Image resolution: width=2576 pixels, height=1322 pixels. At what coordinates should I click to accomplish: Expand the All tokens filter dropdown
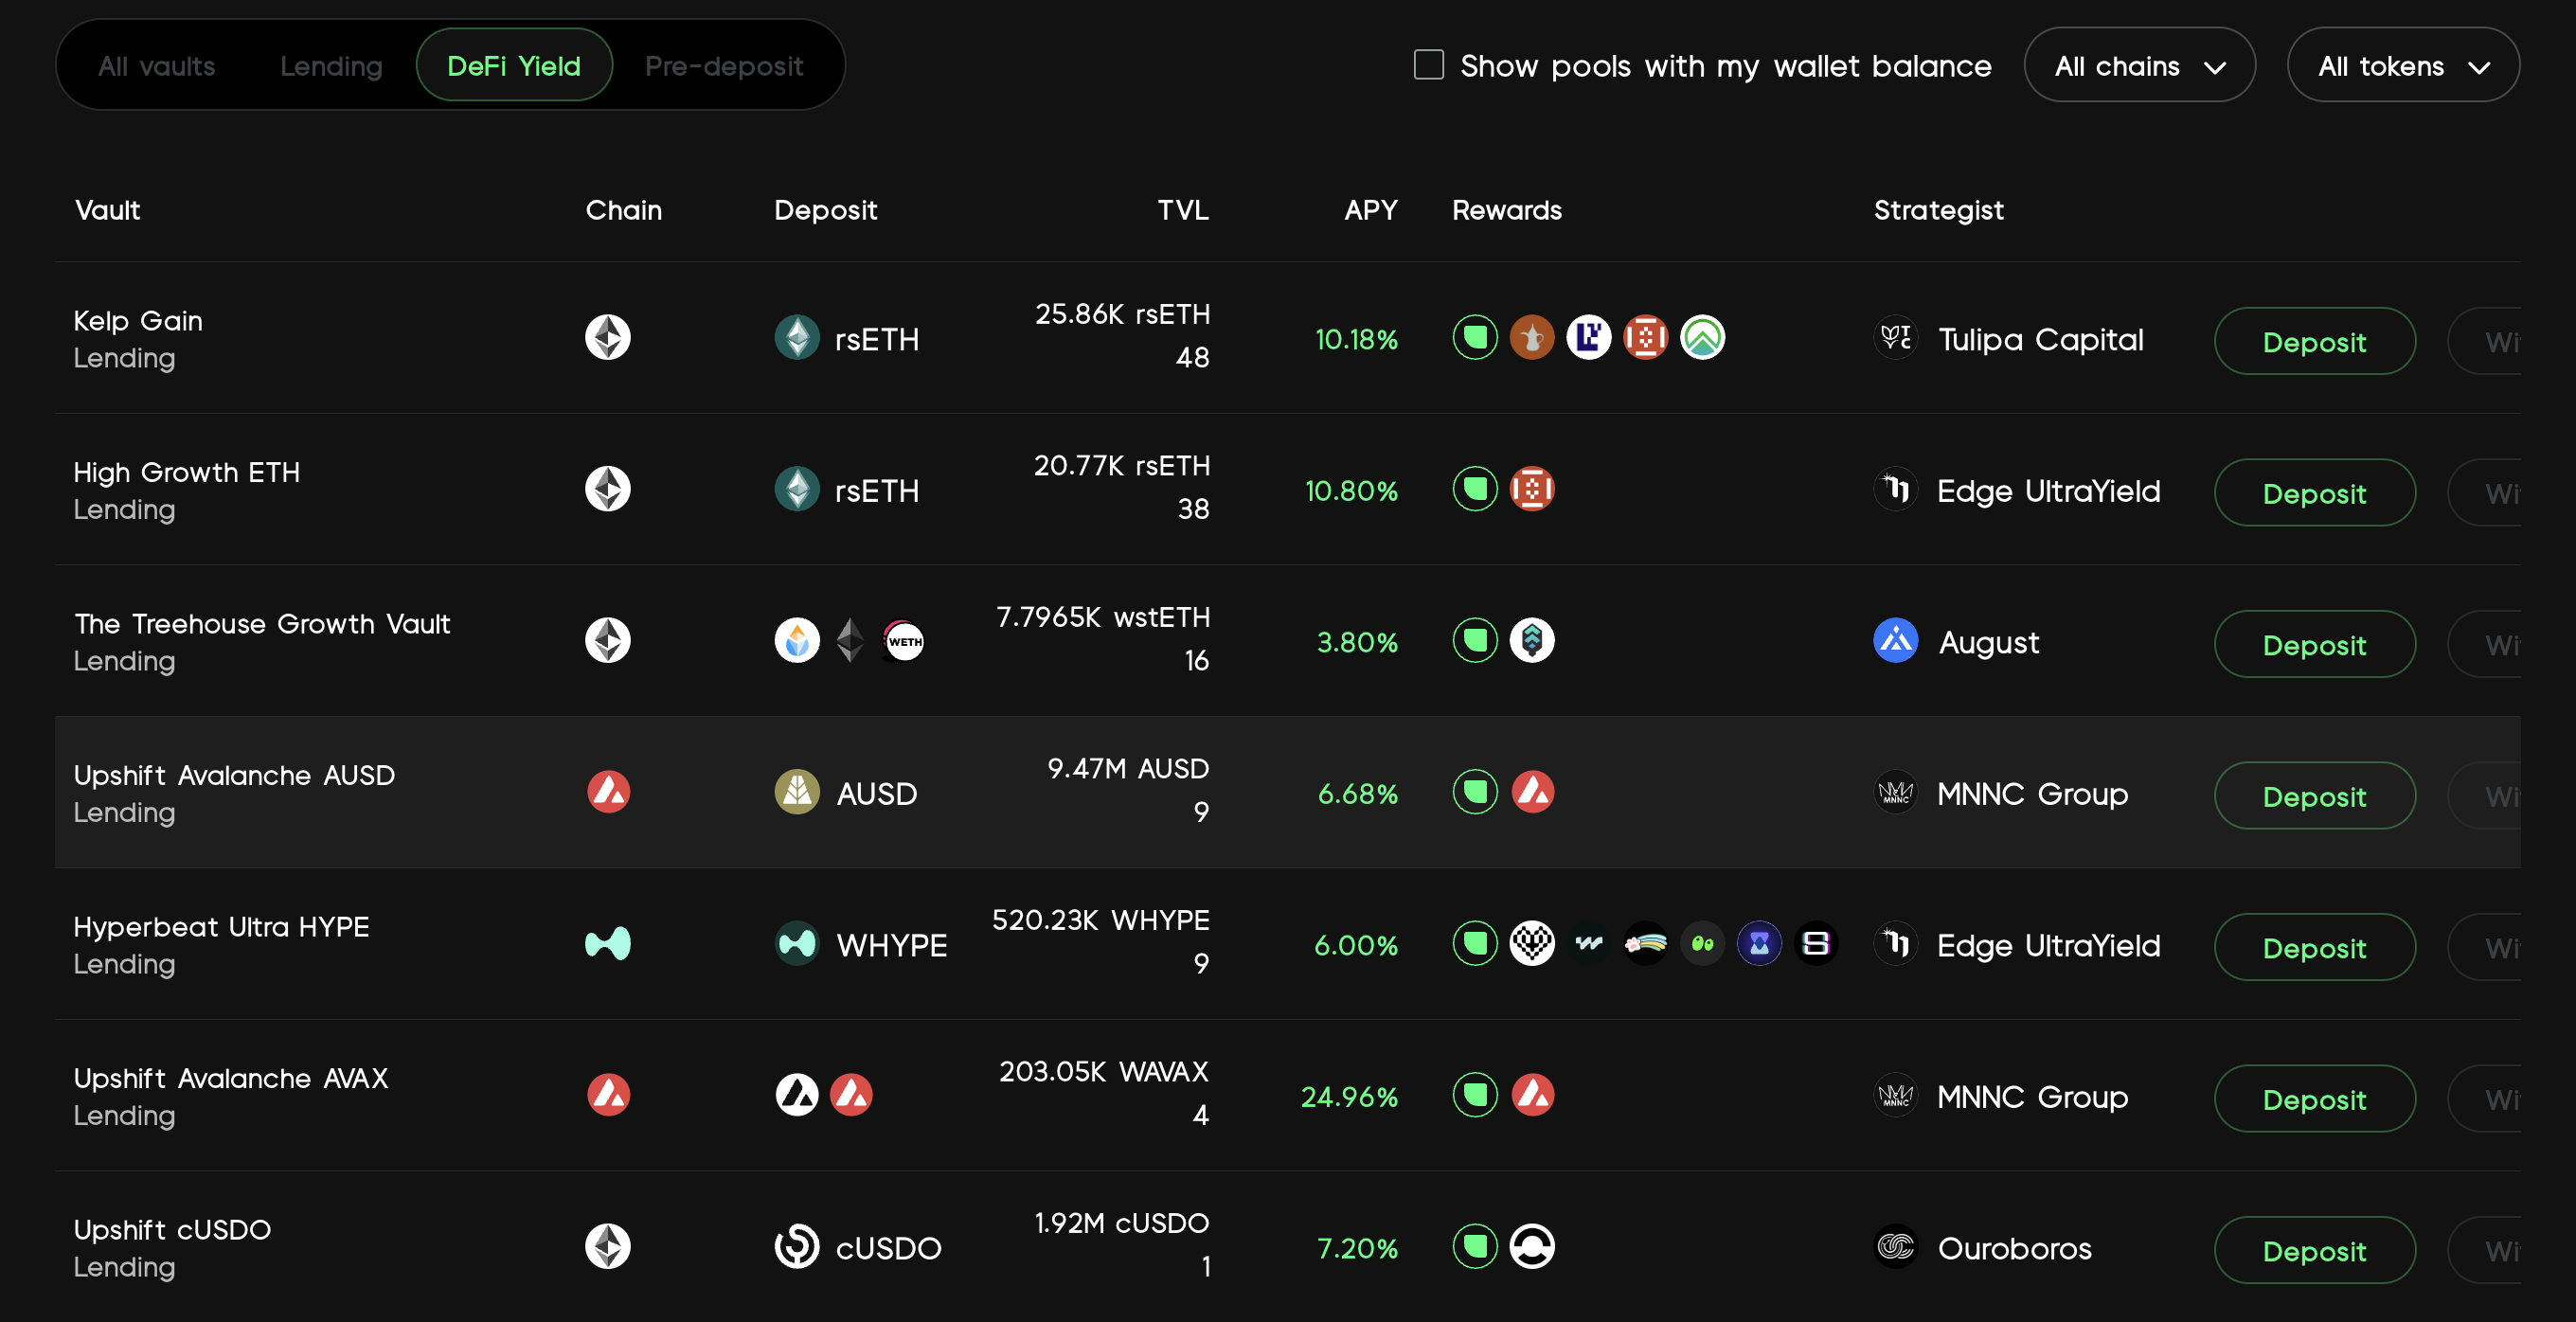(x=2402, y=66)
